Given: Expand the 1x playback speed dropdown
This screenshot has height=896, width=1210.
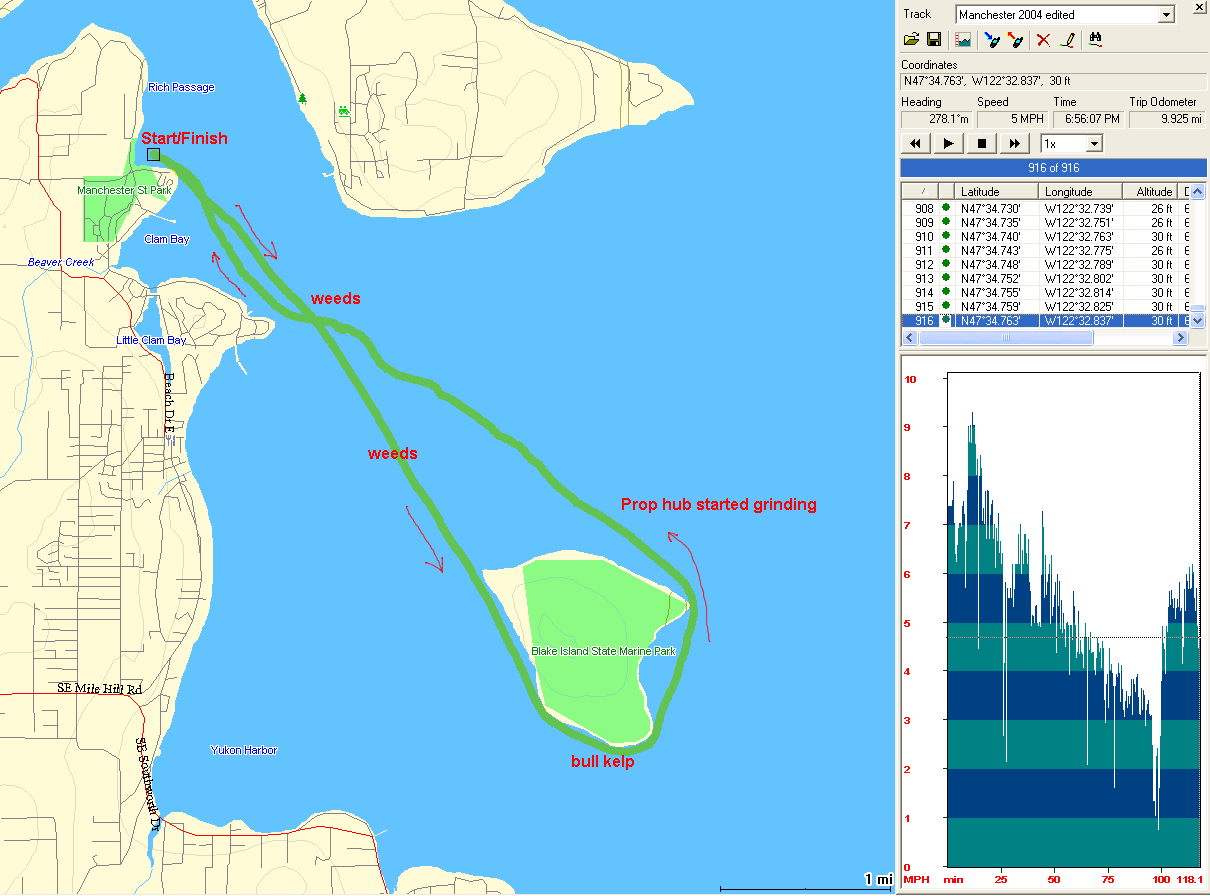Looking at the screenshot, I should point(1093,144).
